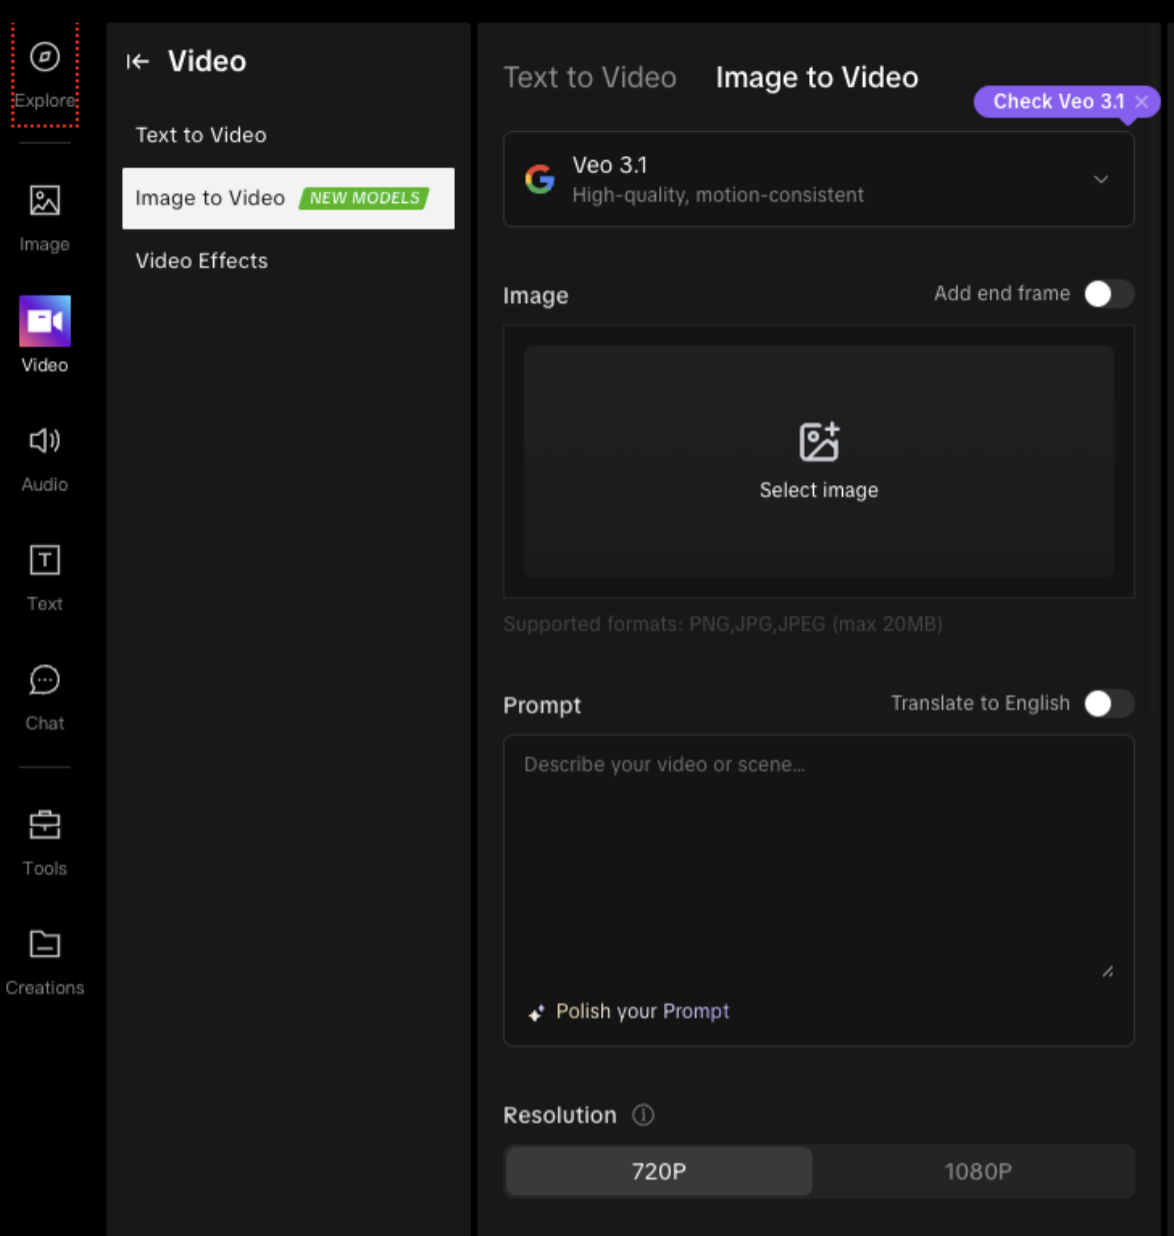Expand the Veo 3.1 model selector
Screen dimensions: 1174x1236
coord(1101,179)
